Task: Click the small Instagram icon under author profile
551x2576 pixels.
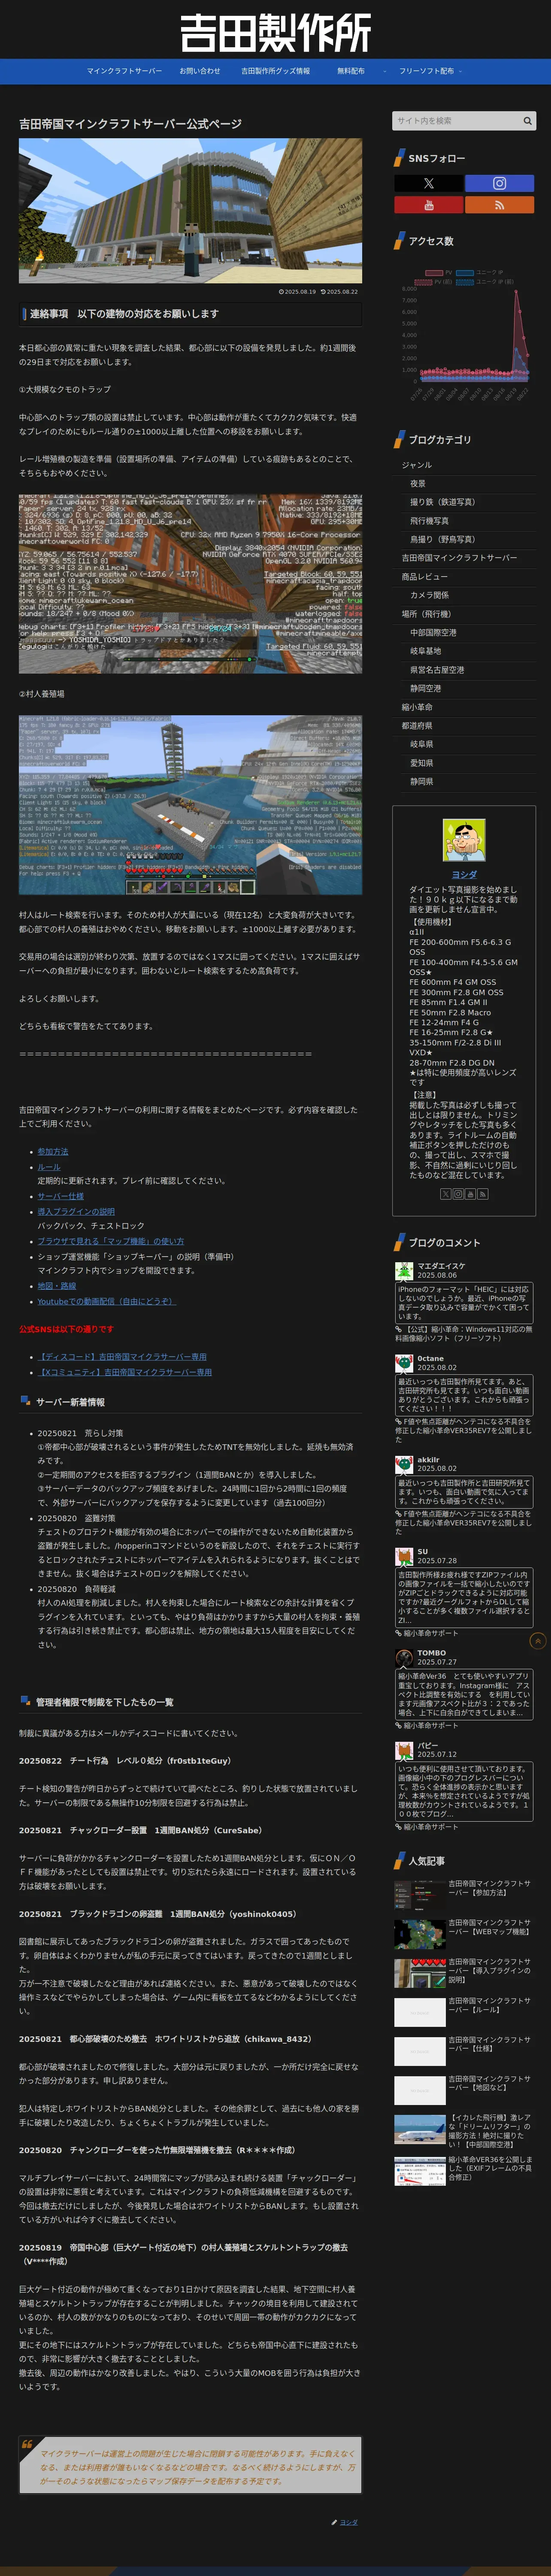Action: 458,1194
